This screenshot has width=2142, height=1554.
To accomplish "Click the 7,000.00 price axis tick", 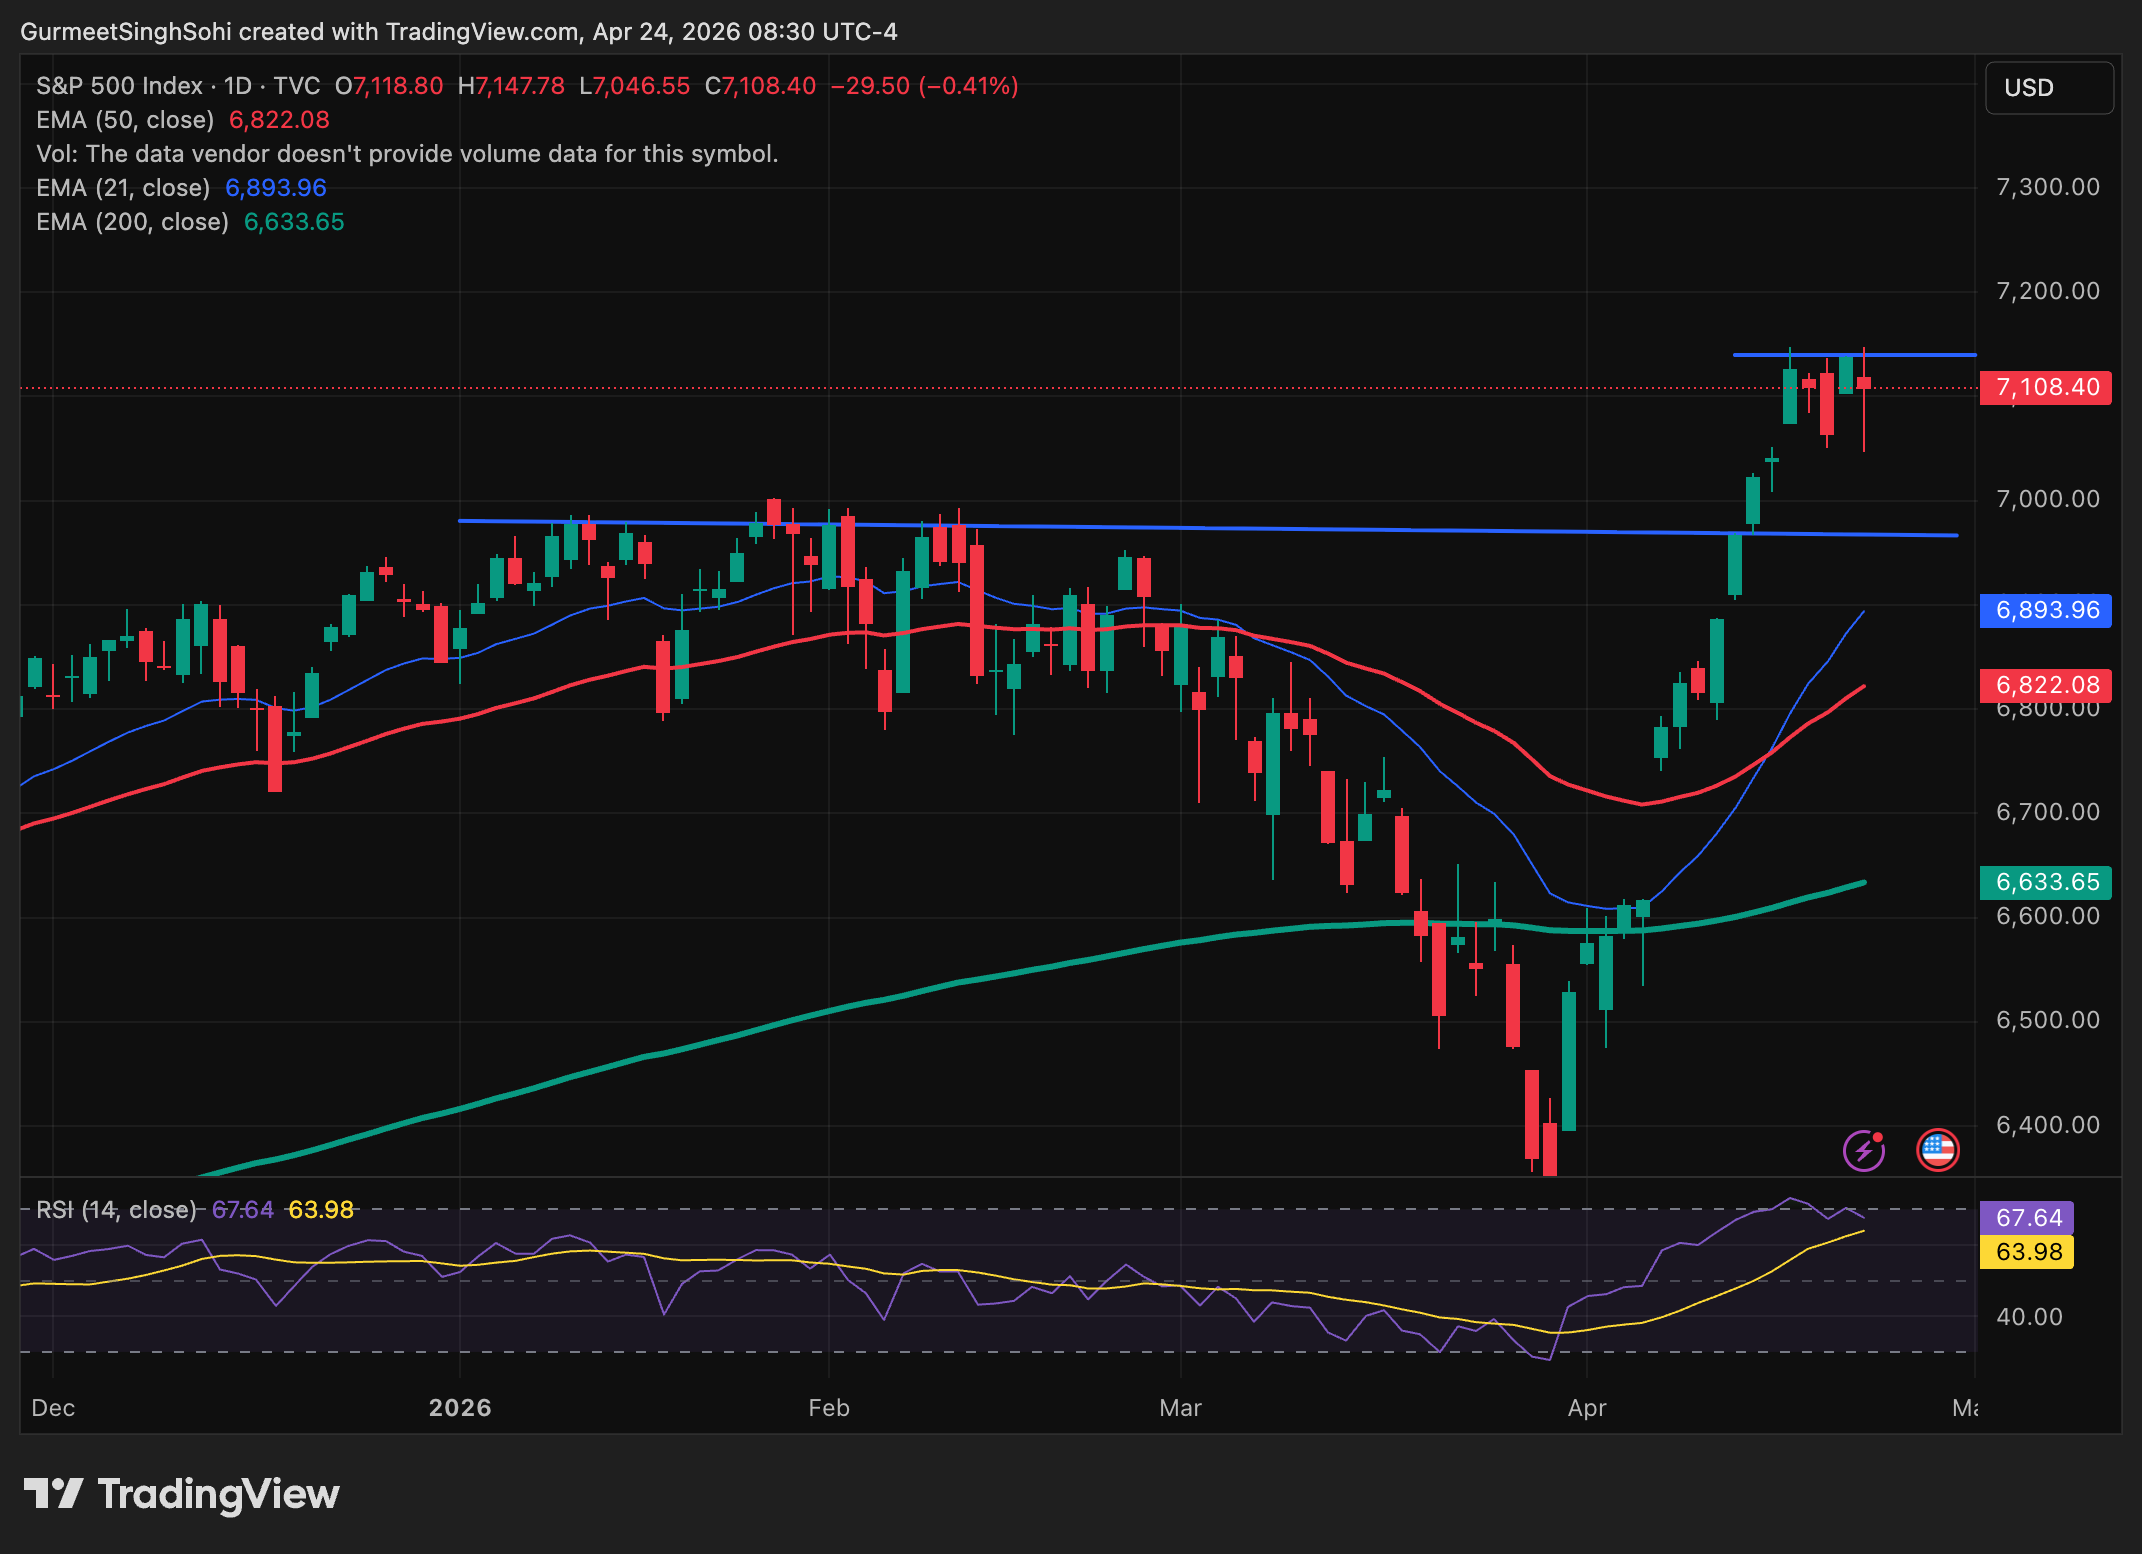I will pyautogui.click(x=2048, y=499).
